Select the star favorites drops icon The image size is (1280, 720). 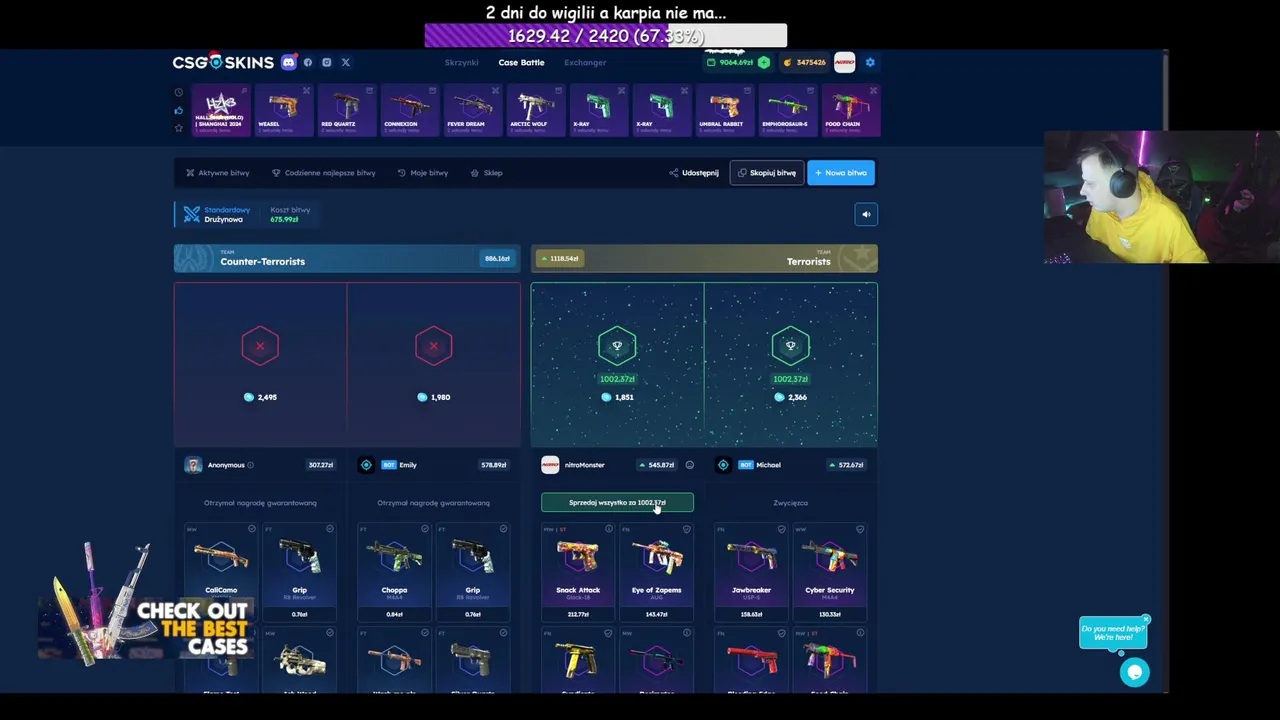179,127
